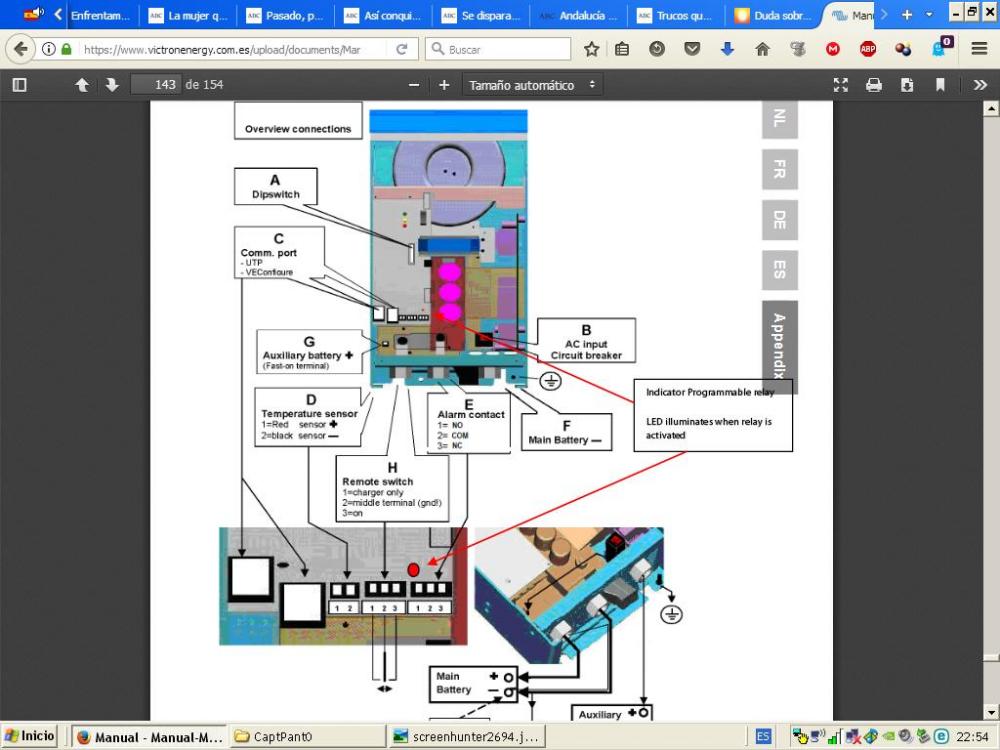1000x750 pixels.
Task: Show site information icon in address bar
Action: [x=48, y=49]
